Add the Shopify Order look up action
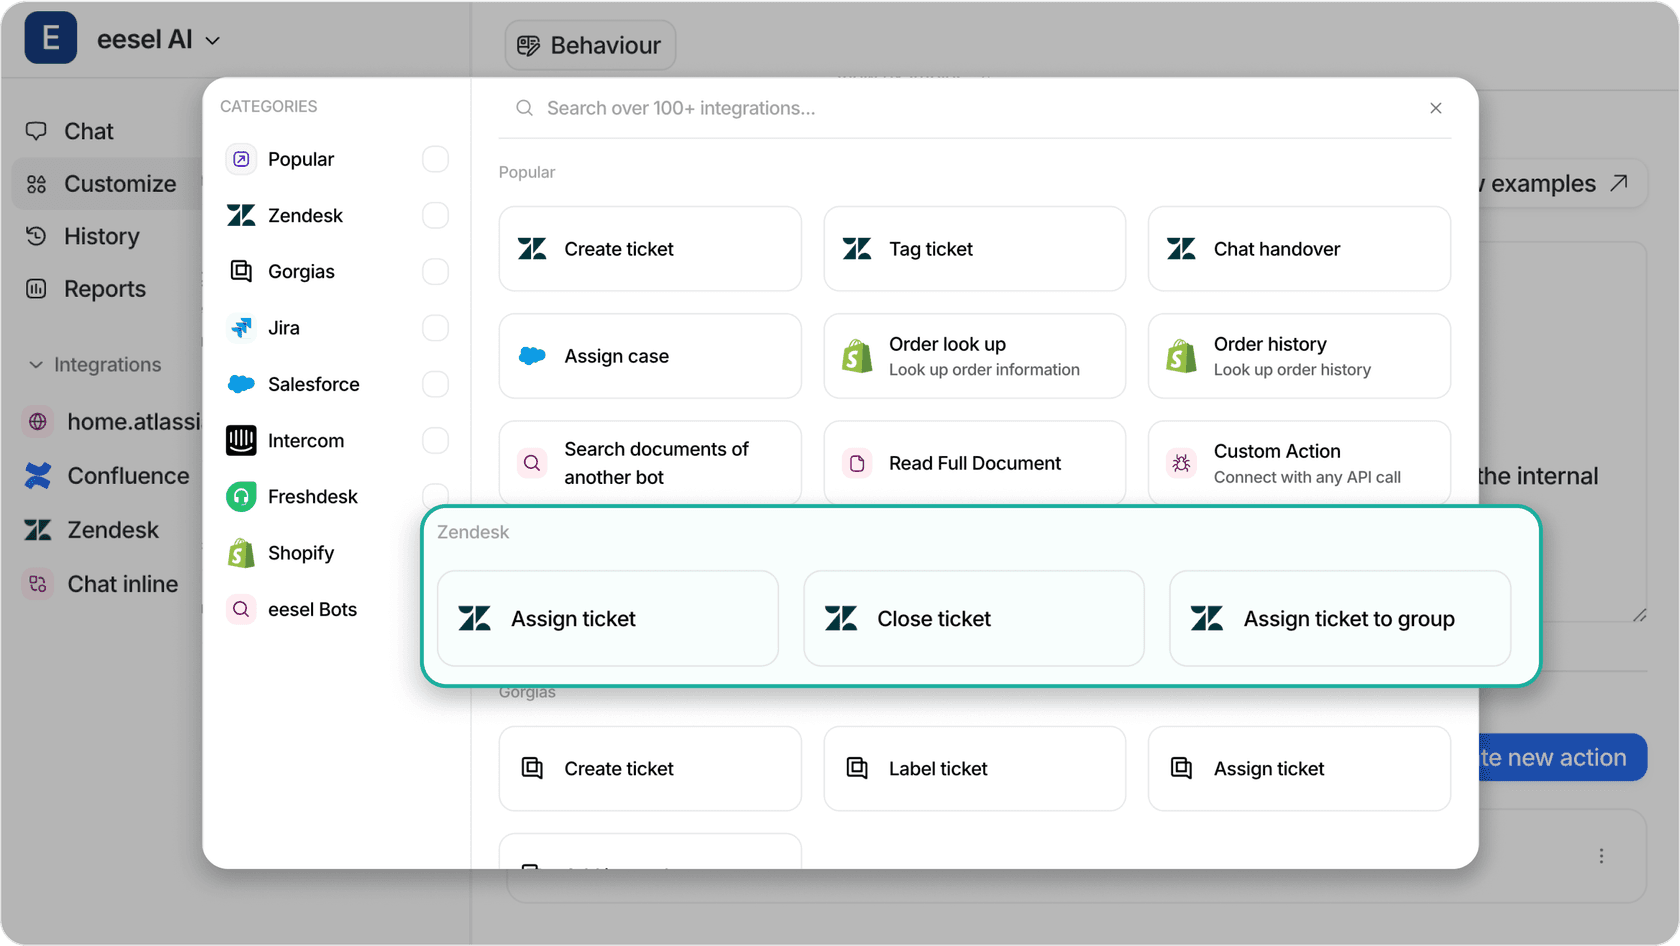The width and height of the screenshot is (1680, 946). 975,356
